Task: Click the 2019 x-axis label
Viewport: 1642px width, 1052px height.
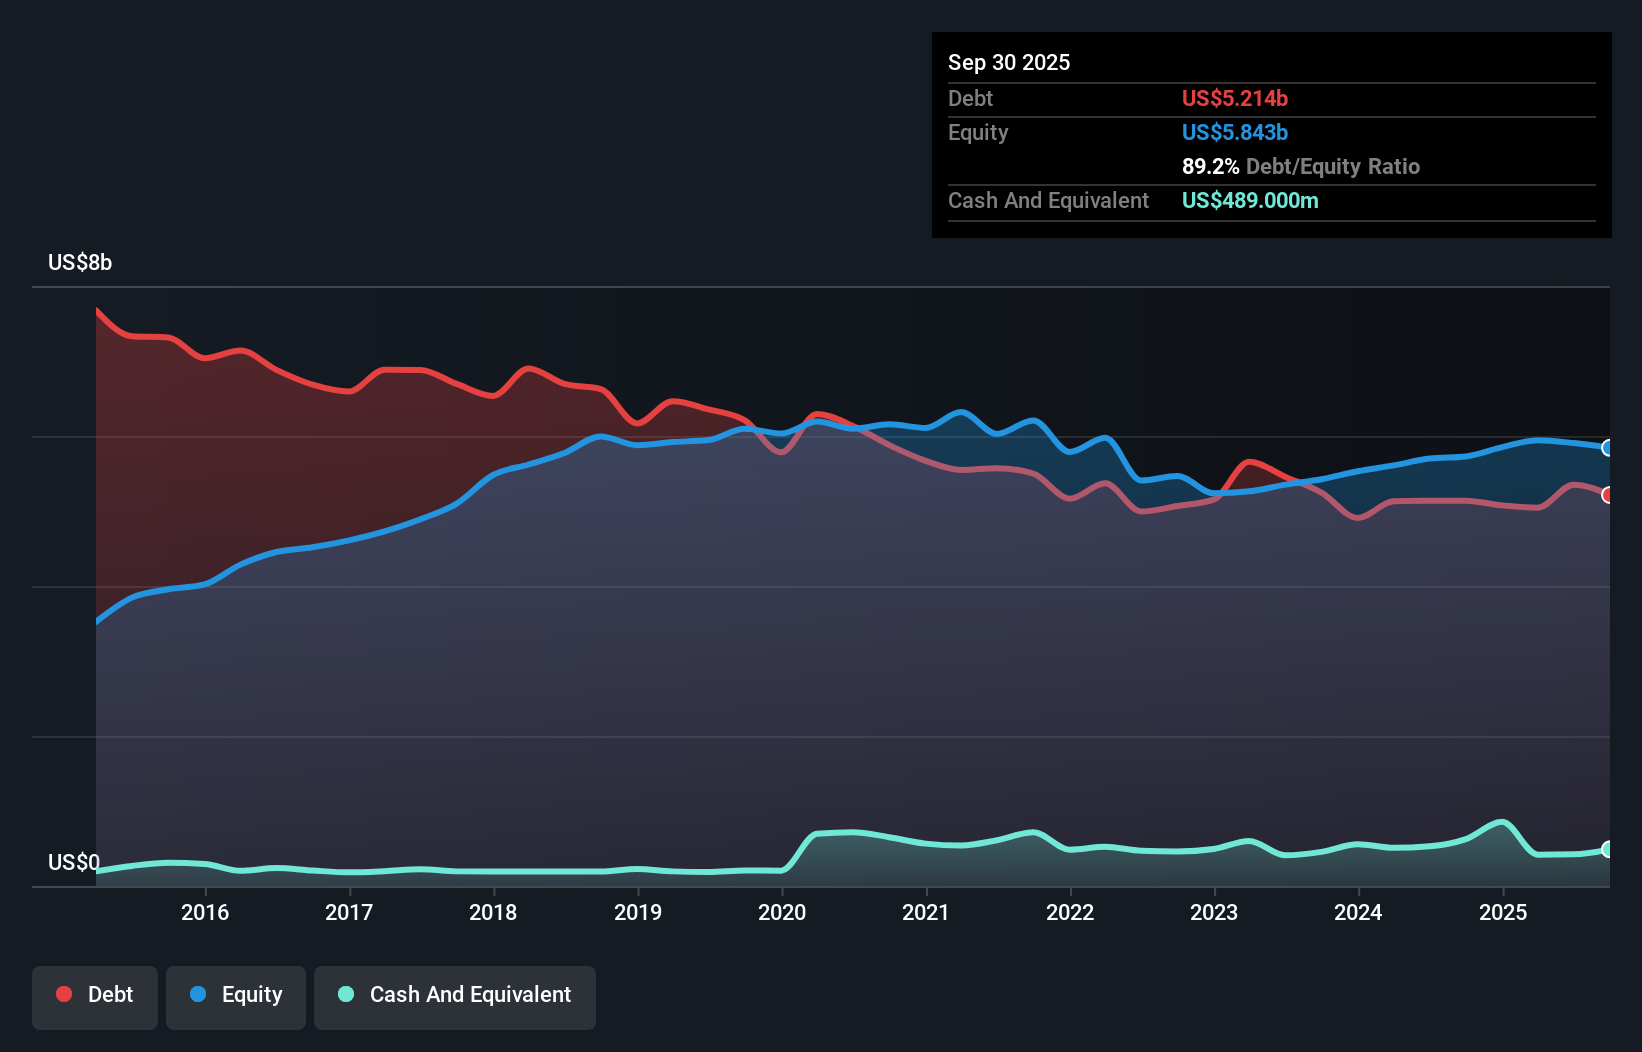Action: [638, 912]
